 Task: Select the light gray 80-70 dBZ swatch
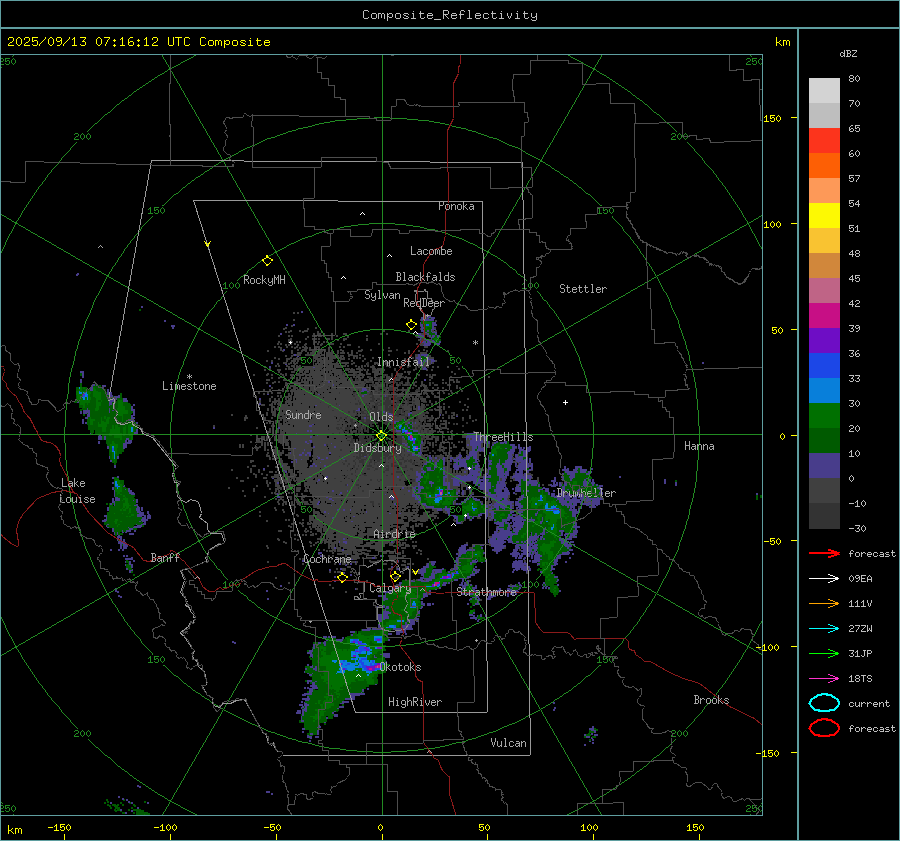click(x=824, y=91)
